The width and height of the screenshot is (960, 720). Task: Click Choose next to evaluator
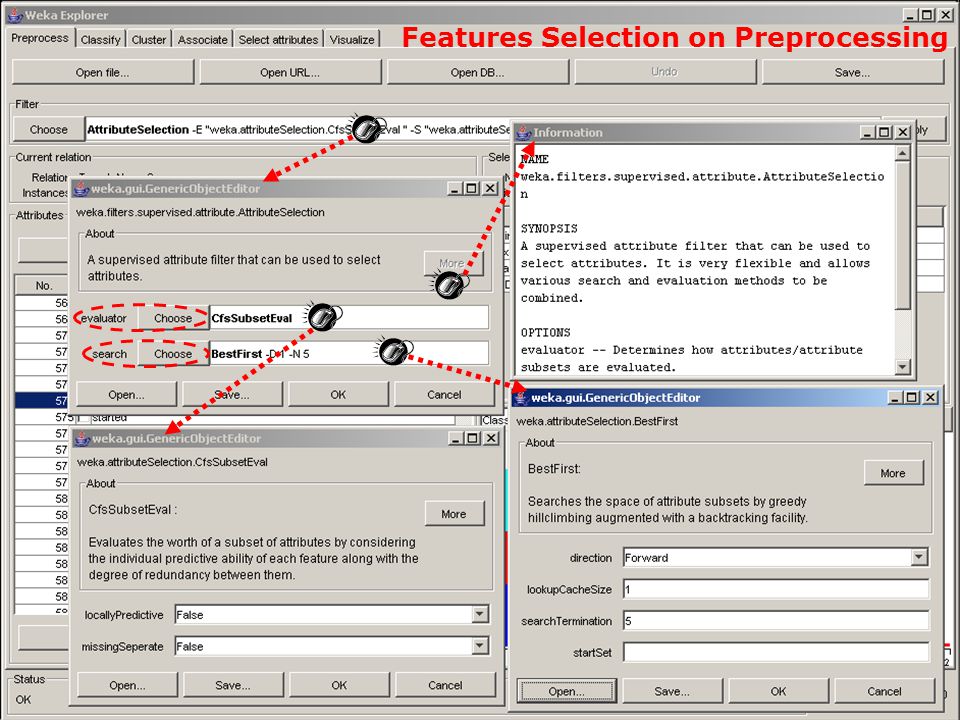click(x=173, y=318)
